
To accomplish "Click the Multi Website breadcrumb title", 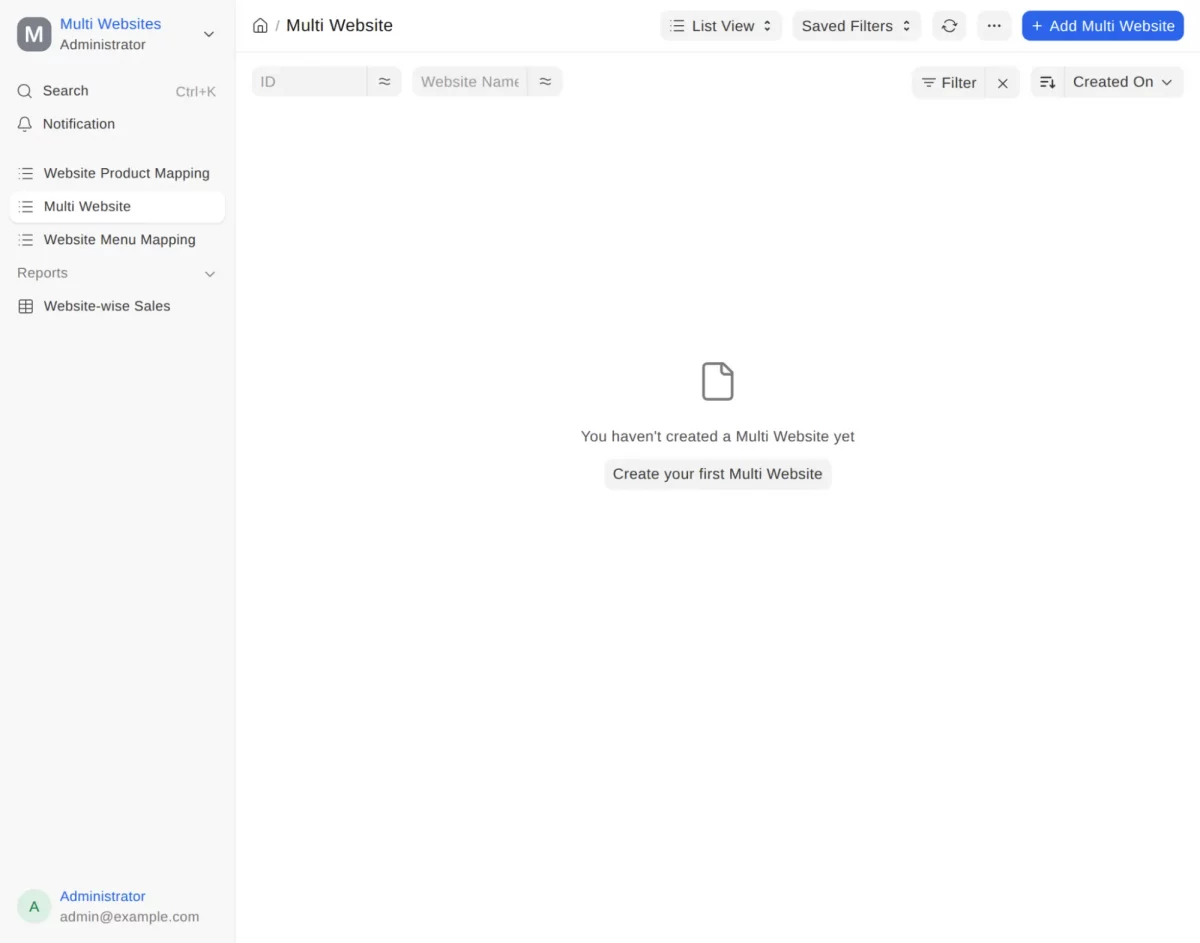I will [340, 26].
